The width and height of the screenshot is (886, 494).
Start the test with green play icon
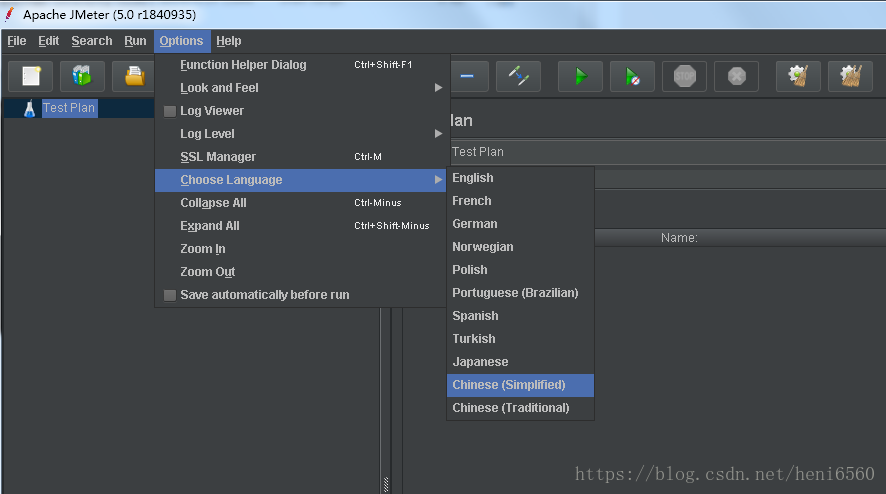[580, 76]
